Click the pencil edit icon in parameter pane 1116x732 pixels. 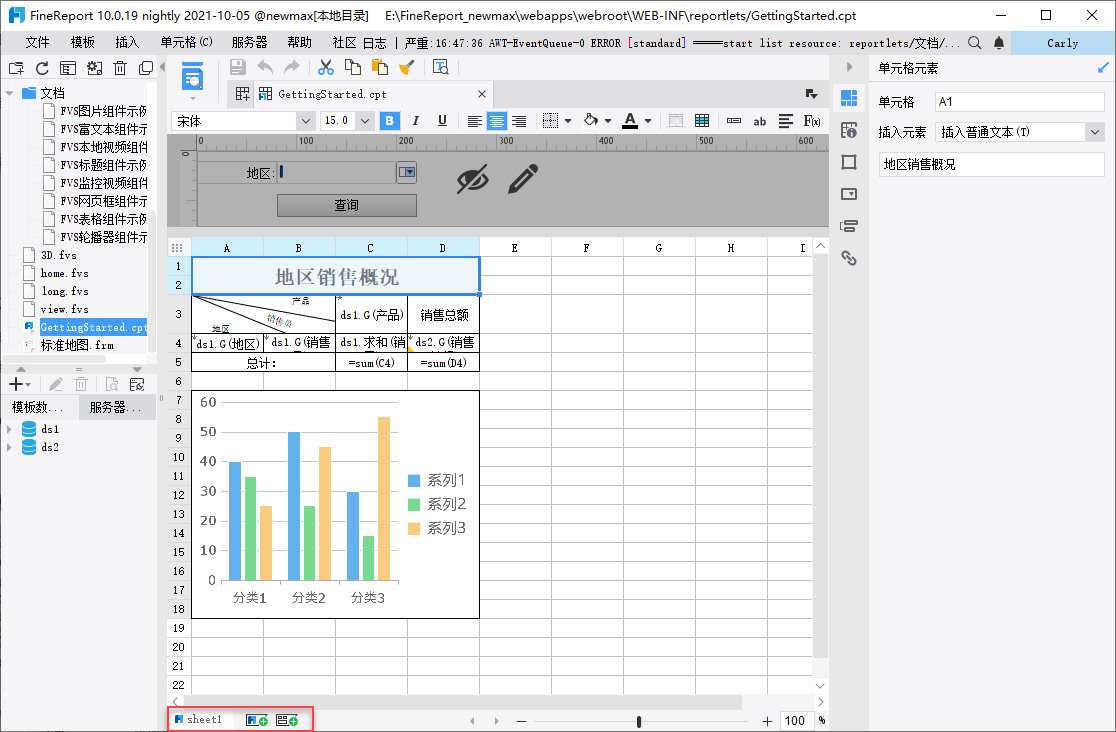point(523,179)
